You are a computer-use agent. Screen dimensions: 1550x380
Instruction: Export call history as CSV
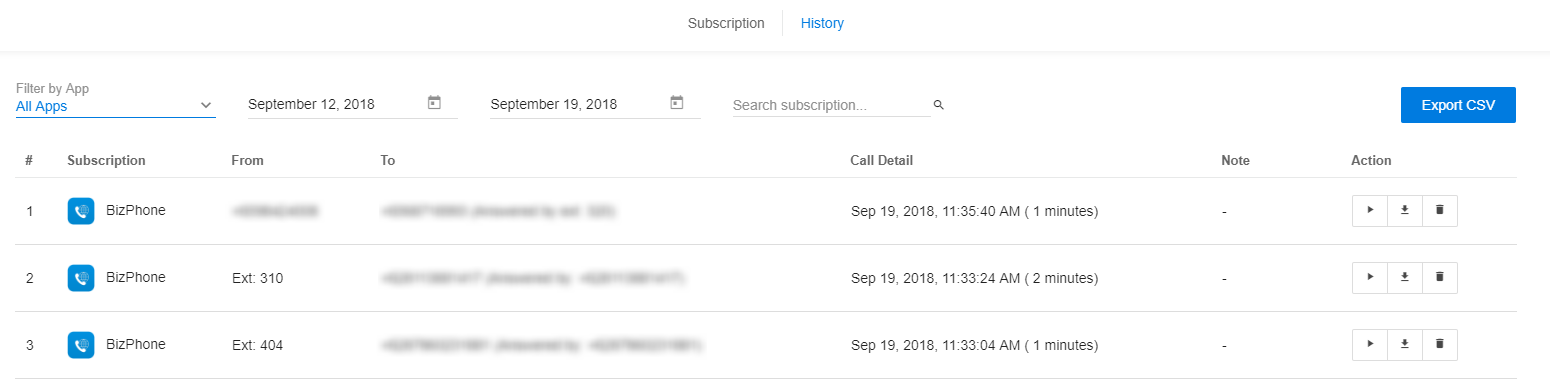[x=1458, y=105]
